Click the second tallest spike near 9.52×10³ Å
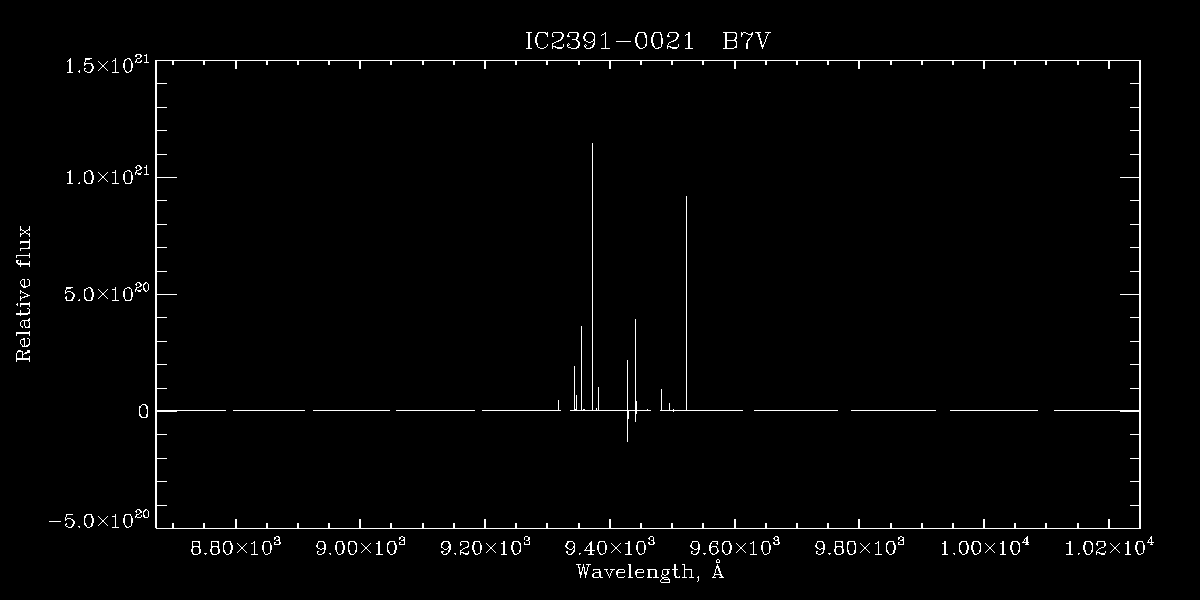This screenshot has width=1200, height=600. click(x=686, y=303)
